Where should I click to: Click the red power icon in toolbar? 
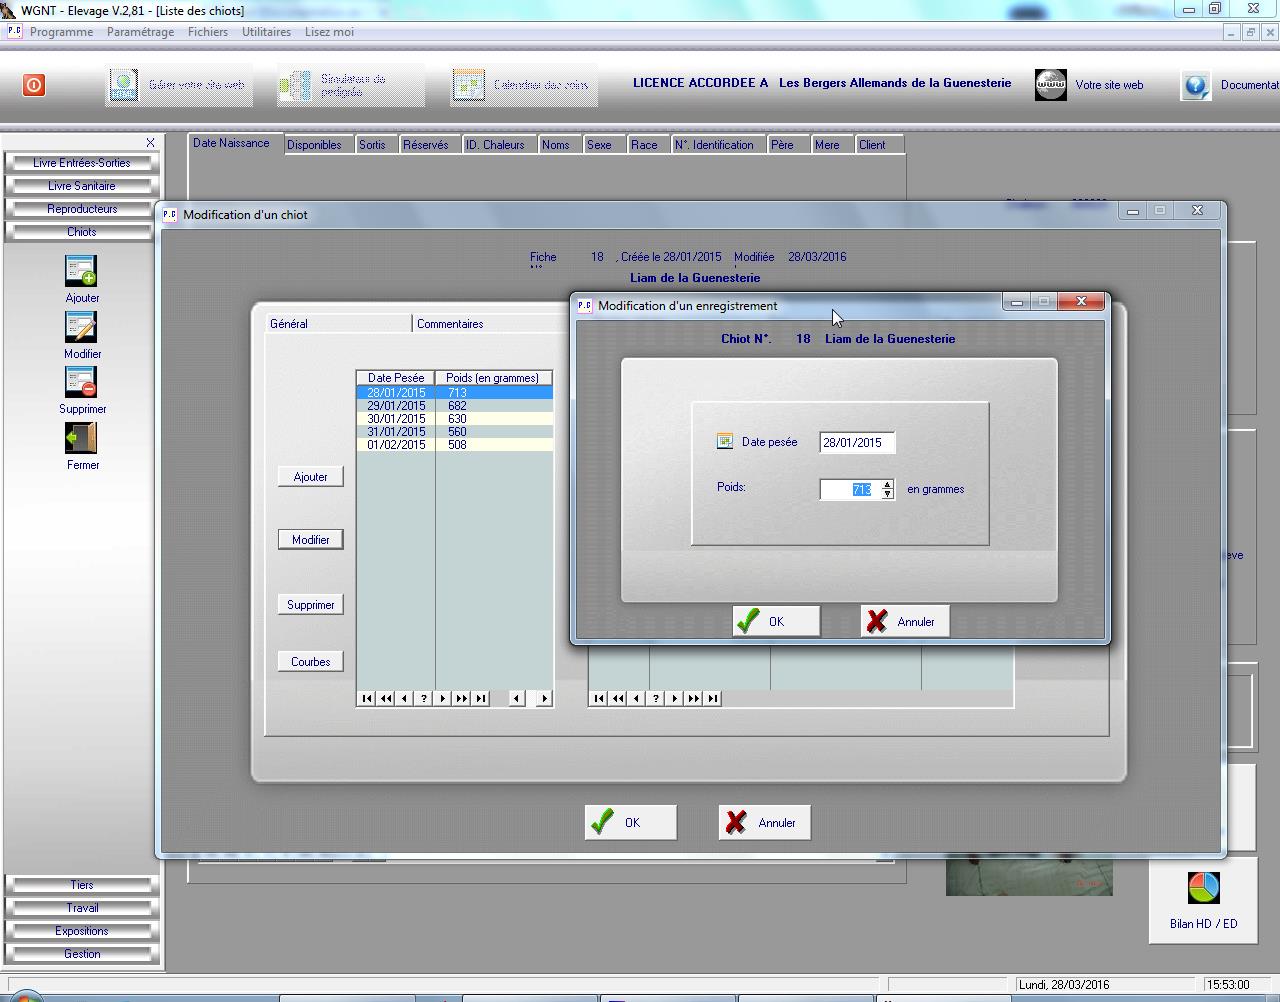click(34, 85)
